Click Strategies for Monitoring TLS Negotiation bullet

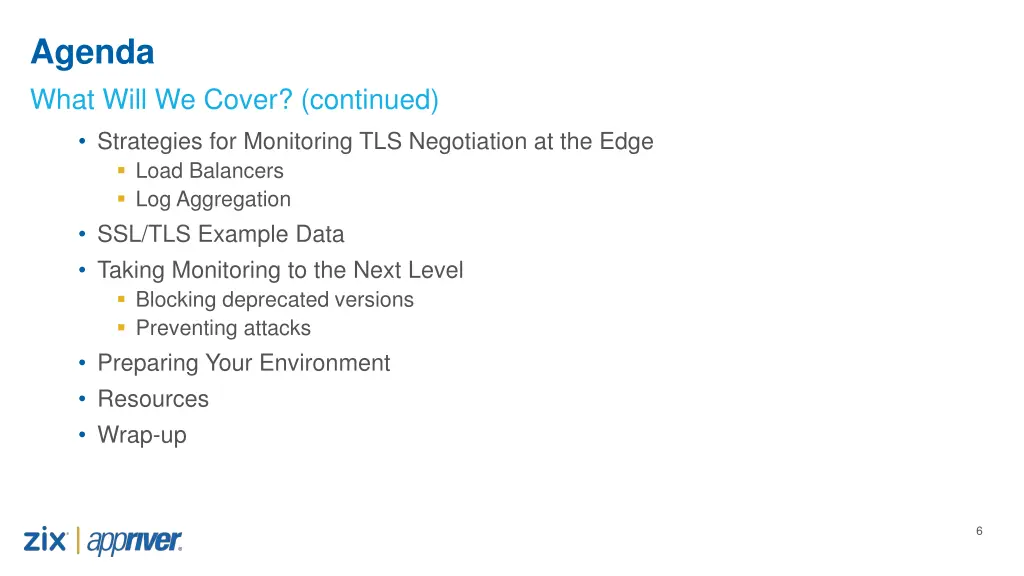click(376, 141)
